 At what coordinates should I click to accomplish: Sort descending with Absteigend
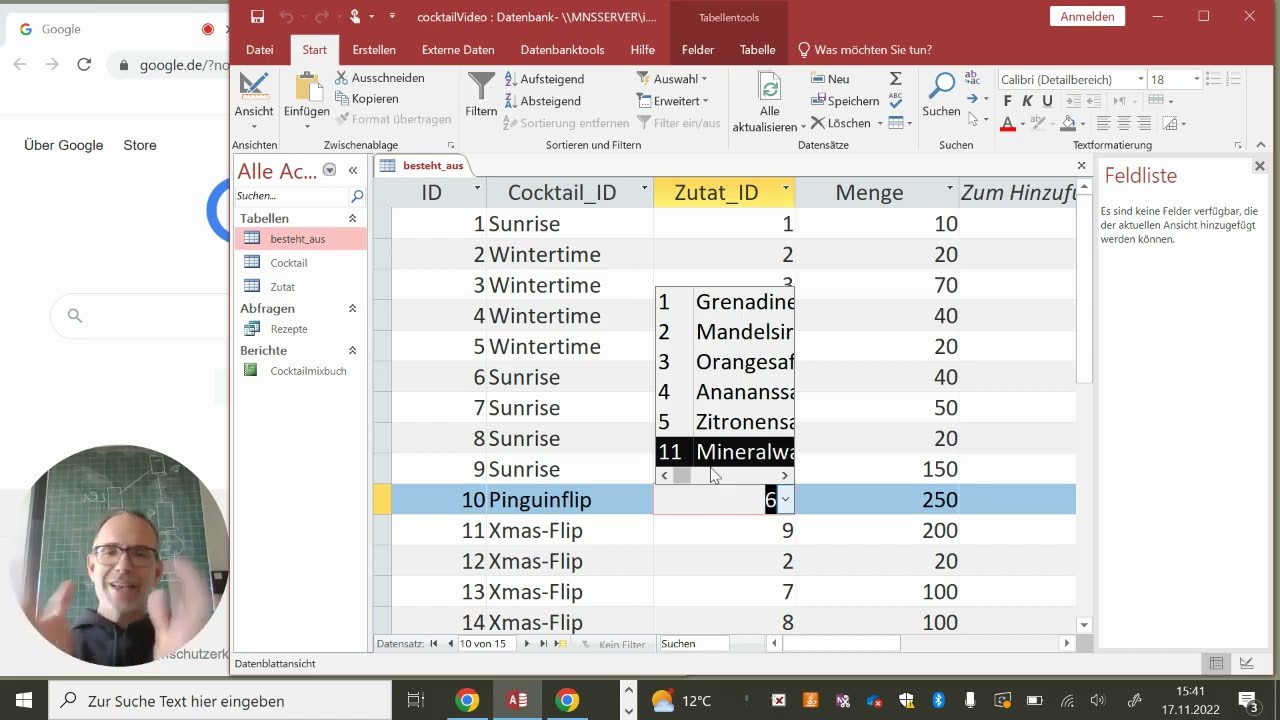(542, 101)
